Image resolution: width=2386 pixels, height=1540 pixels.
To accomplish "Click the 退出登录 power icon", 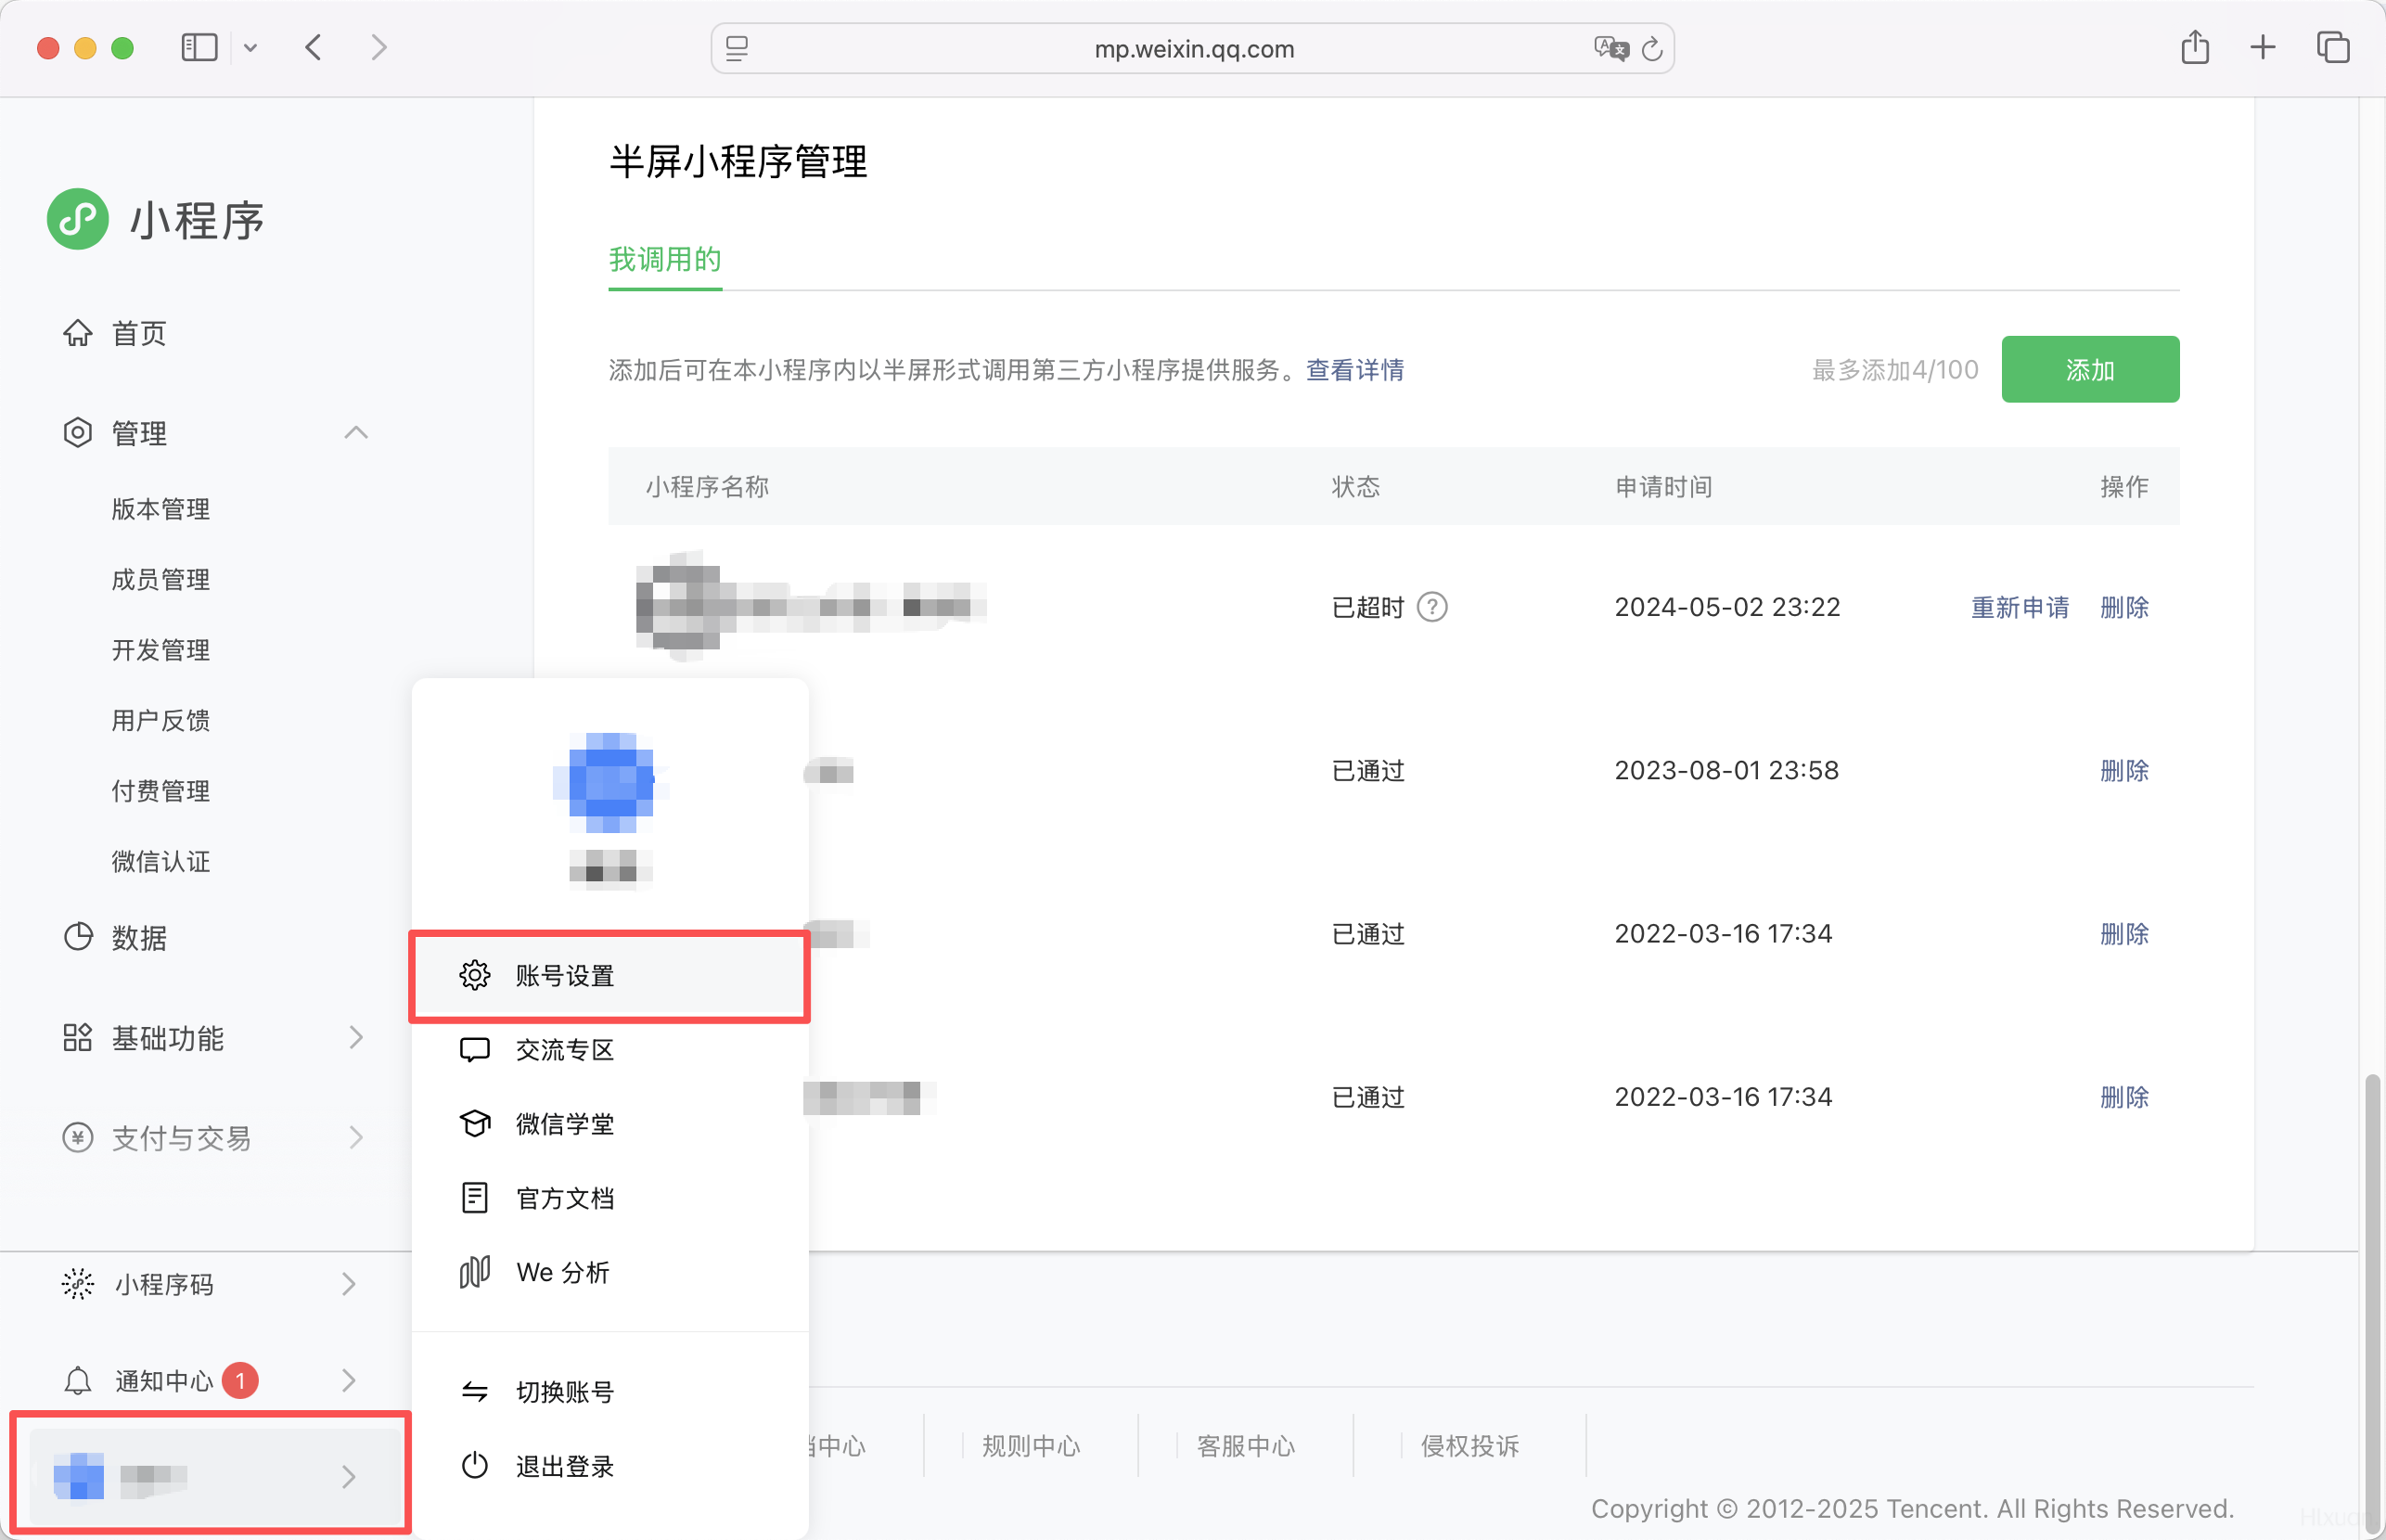I will click(x=474, y=1466).
